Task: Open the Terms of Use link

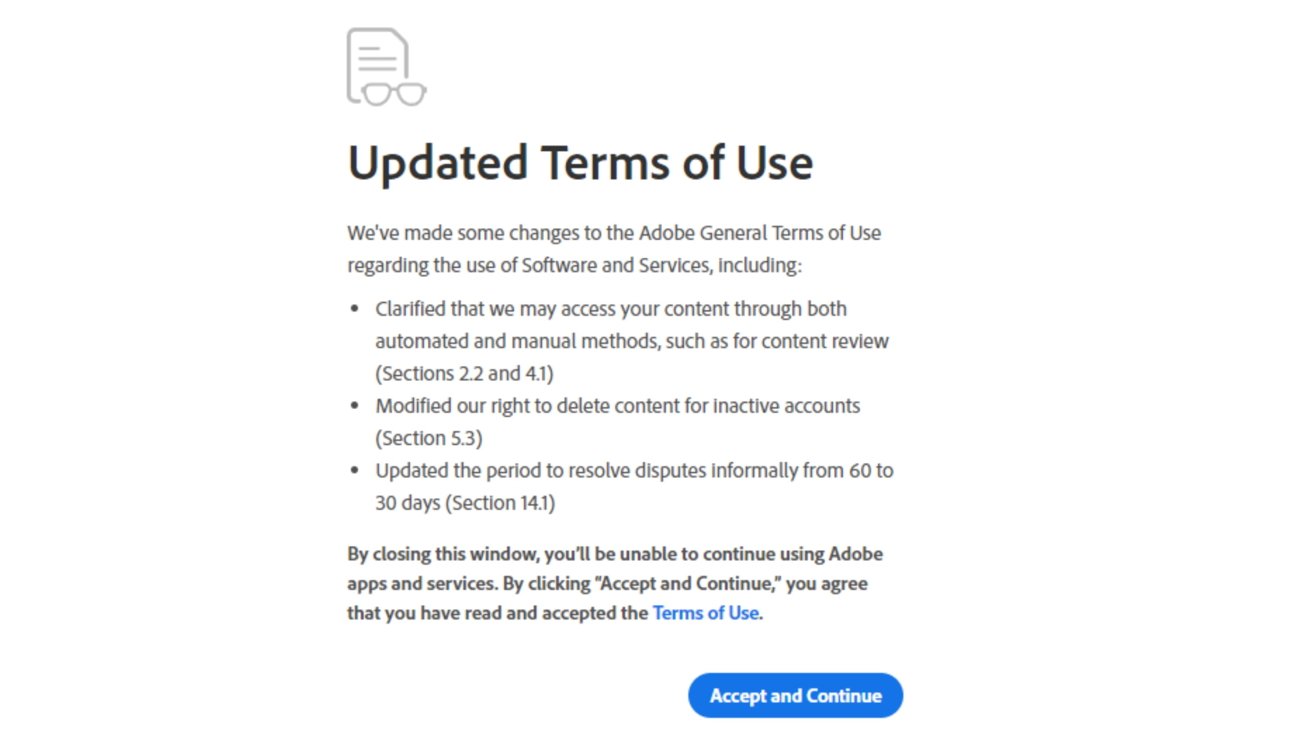Action: 704,613
